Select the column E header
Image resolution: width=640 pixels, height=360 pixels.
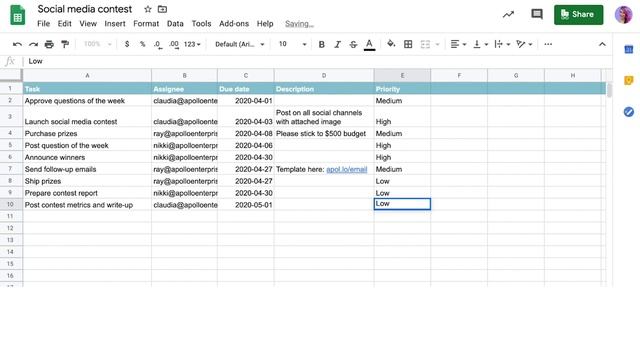[x=402, y=76]
